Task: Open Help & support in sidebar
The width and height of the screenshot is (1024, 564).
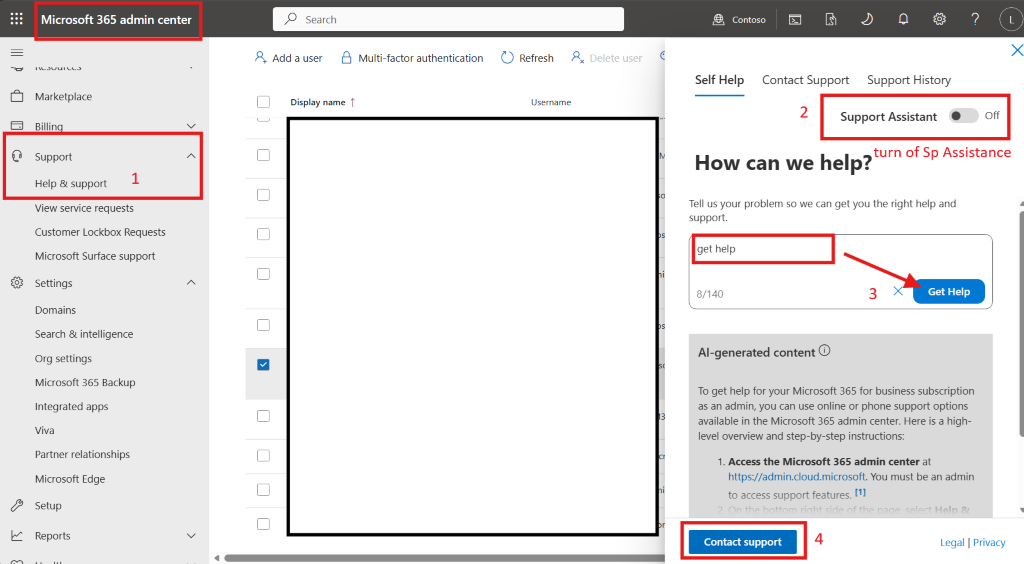Action: [71, 183]
